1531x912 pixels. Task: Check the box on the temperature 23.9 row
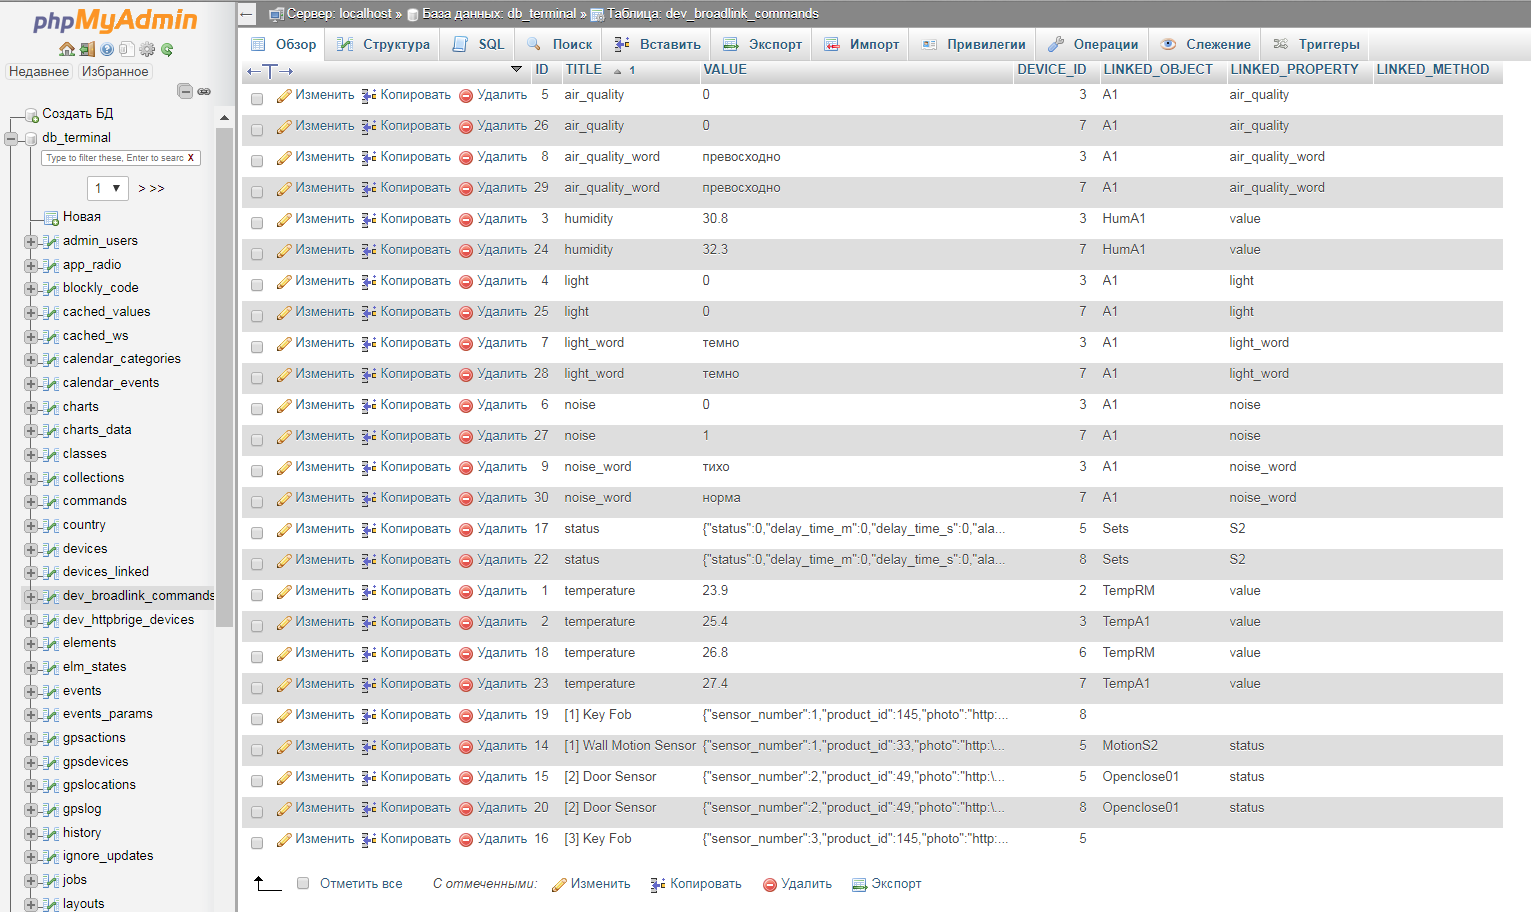tap(257, 594)
